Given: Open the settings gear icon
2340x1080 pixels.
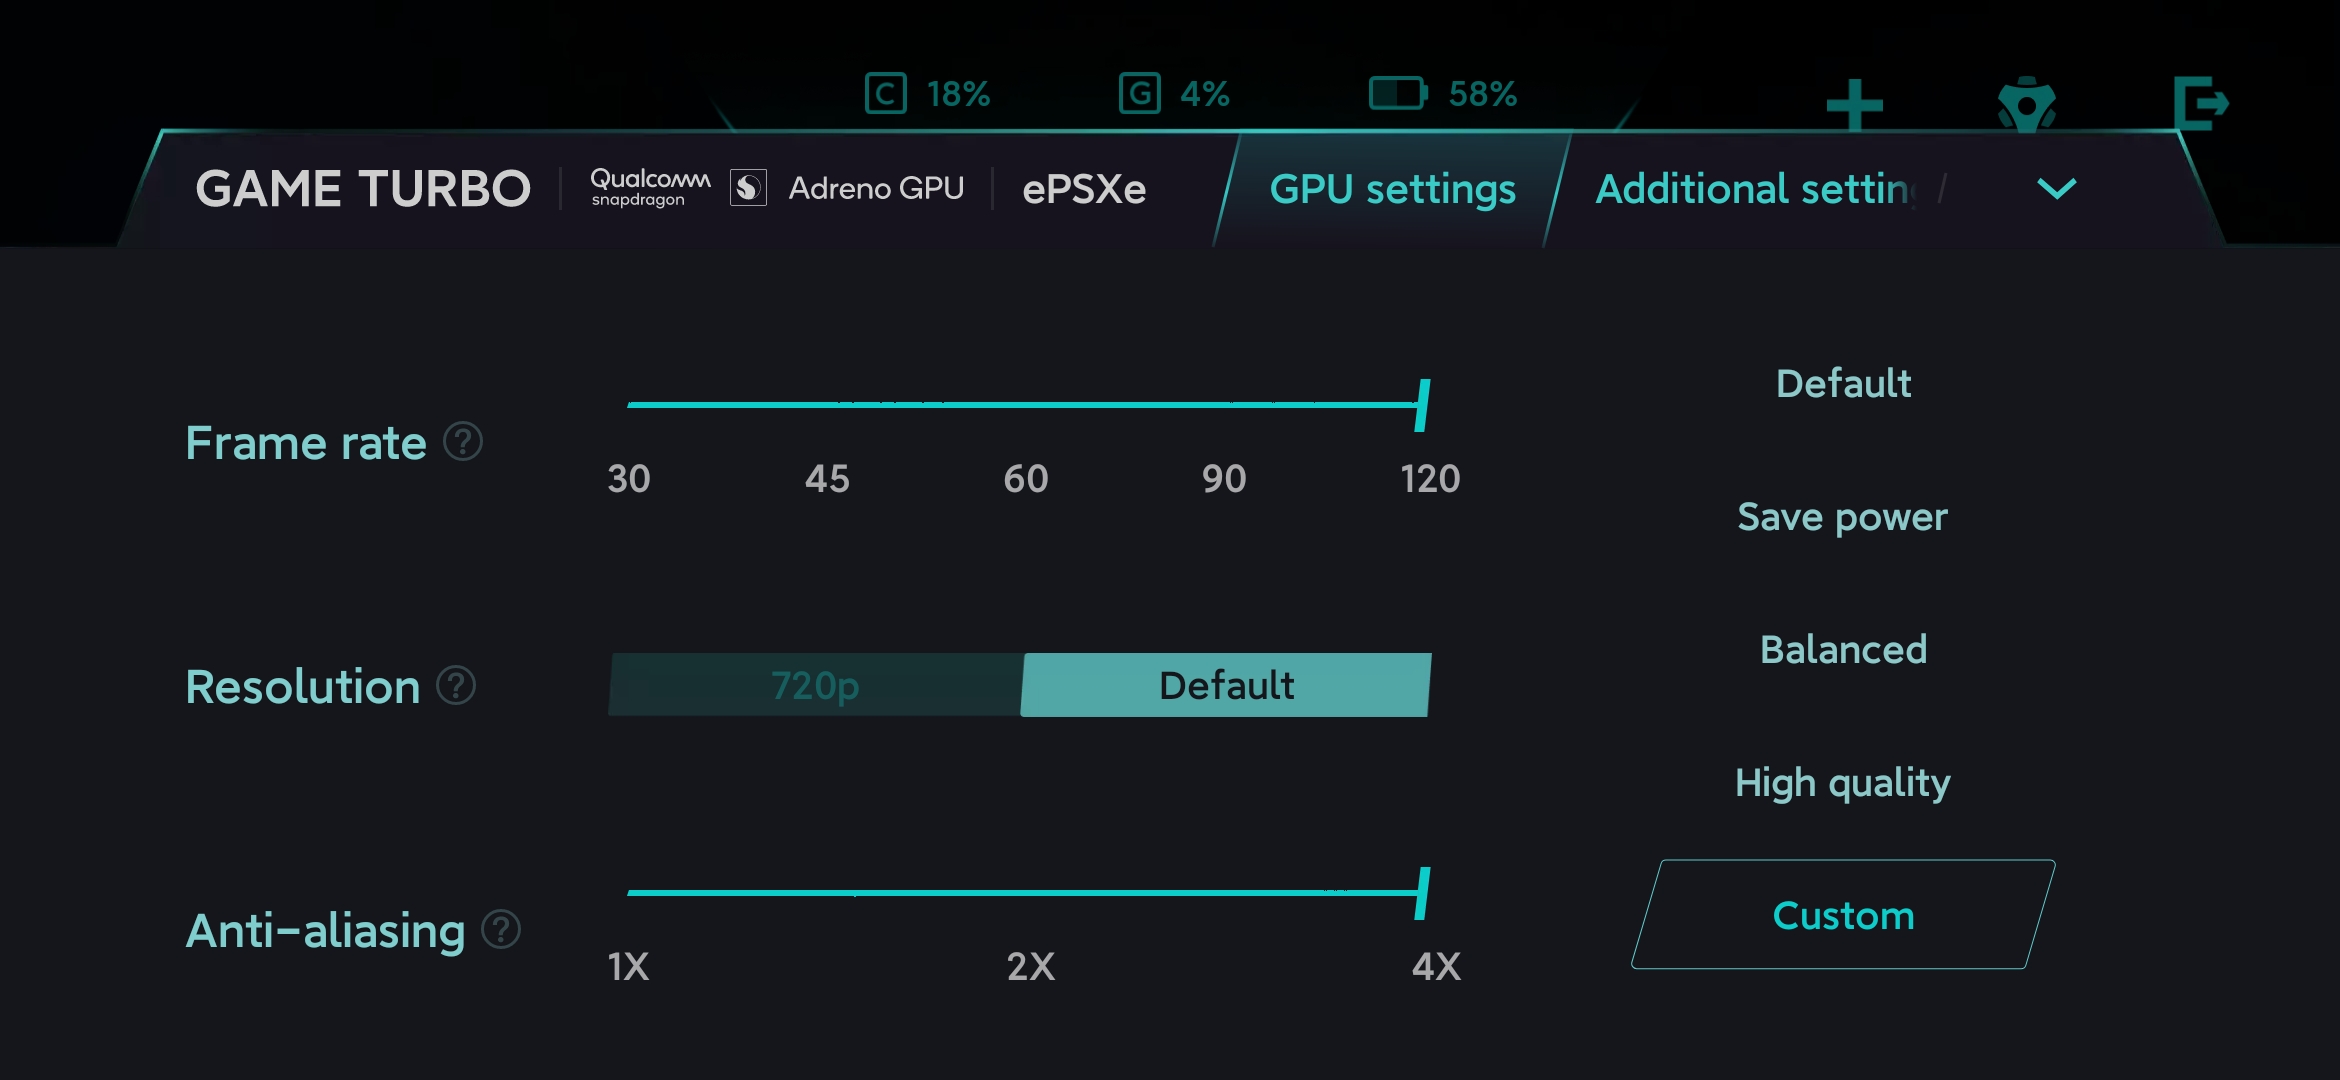Looking at the screenshot, I should click(2026, 105).
